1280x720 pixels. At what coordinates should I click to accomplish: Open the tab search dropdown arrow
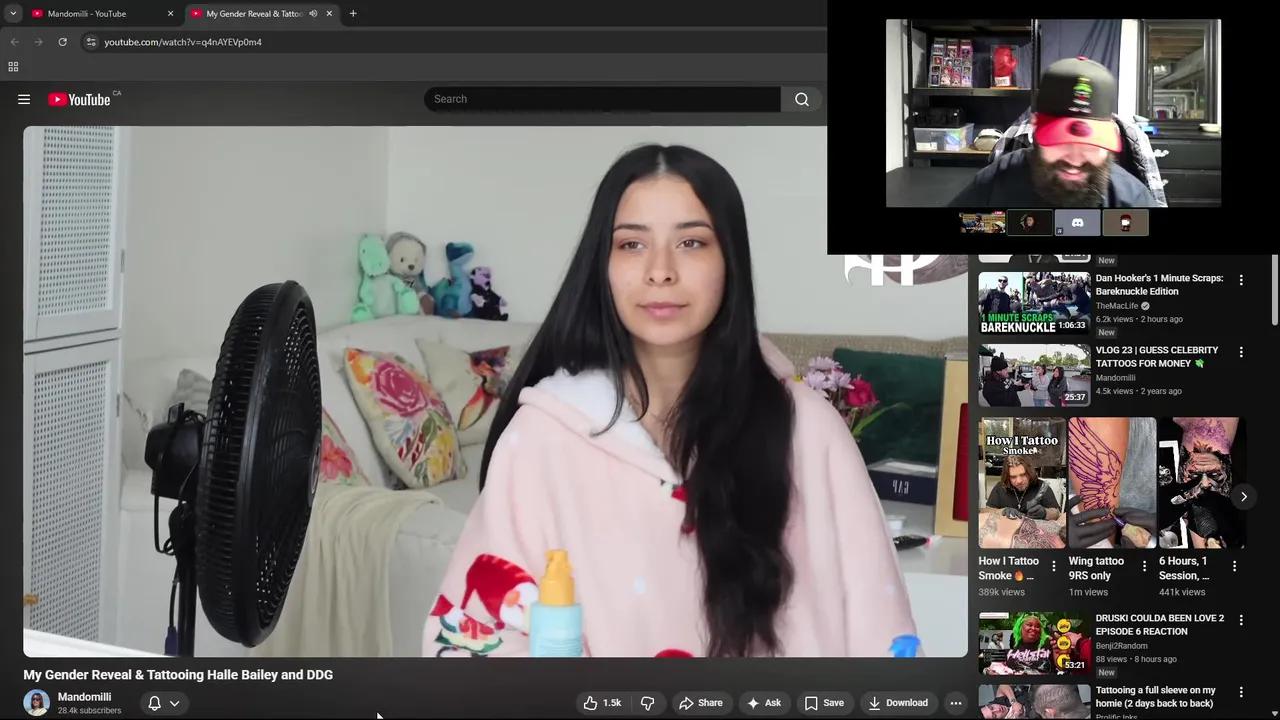[13, 14]
